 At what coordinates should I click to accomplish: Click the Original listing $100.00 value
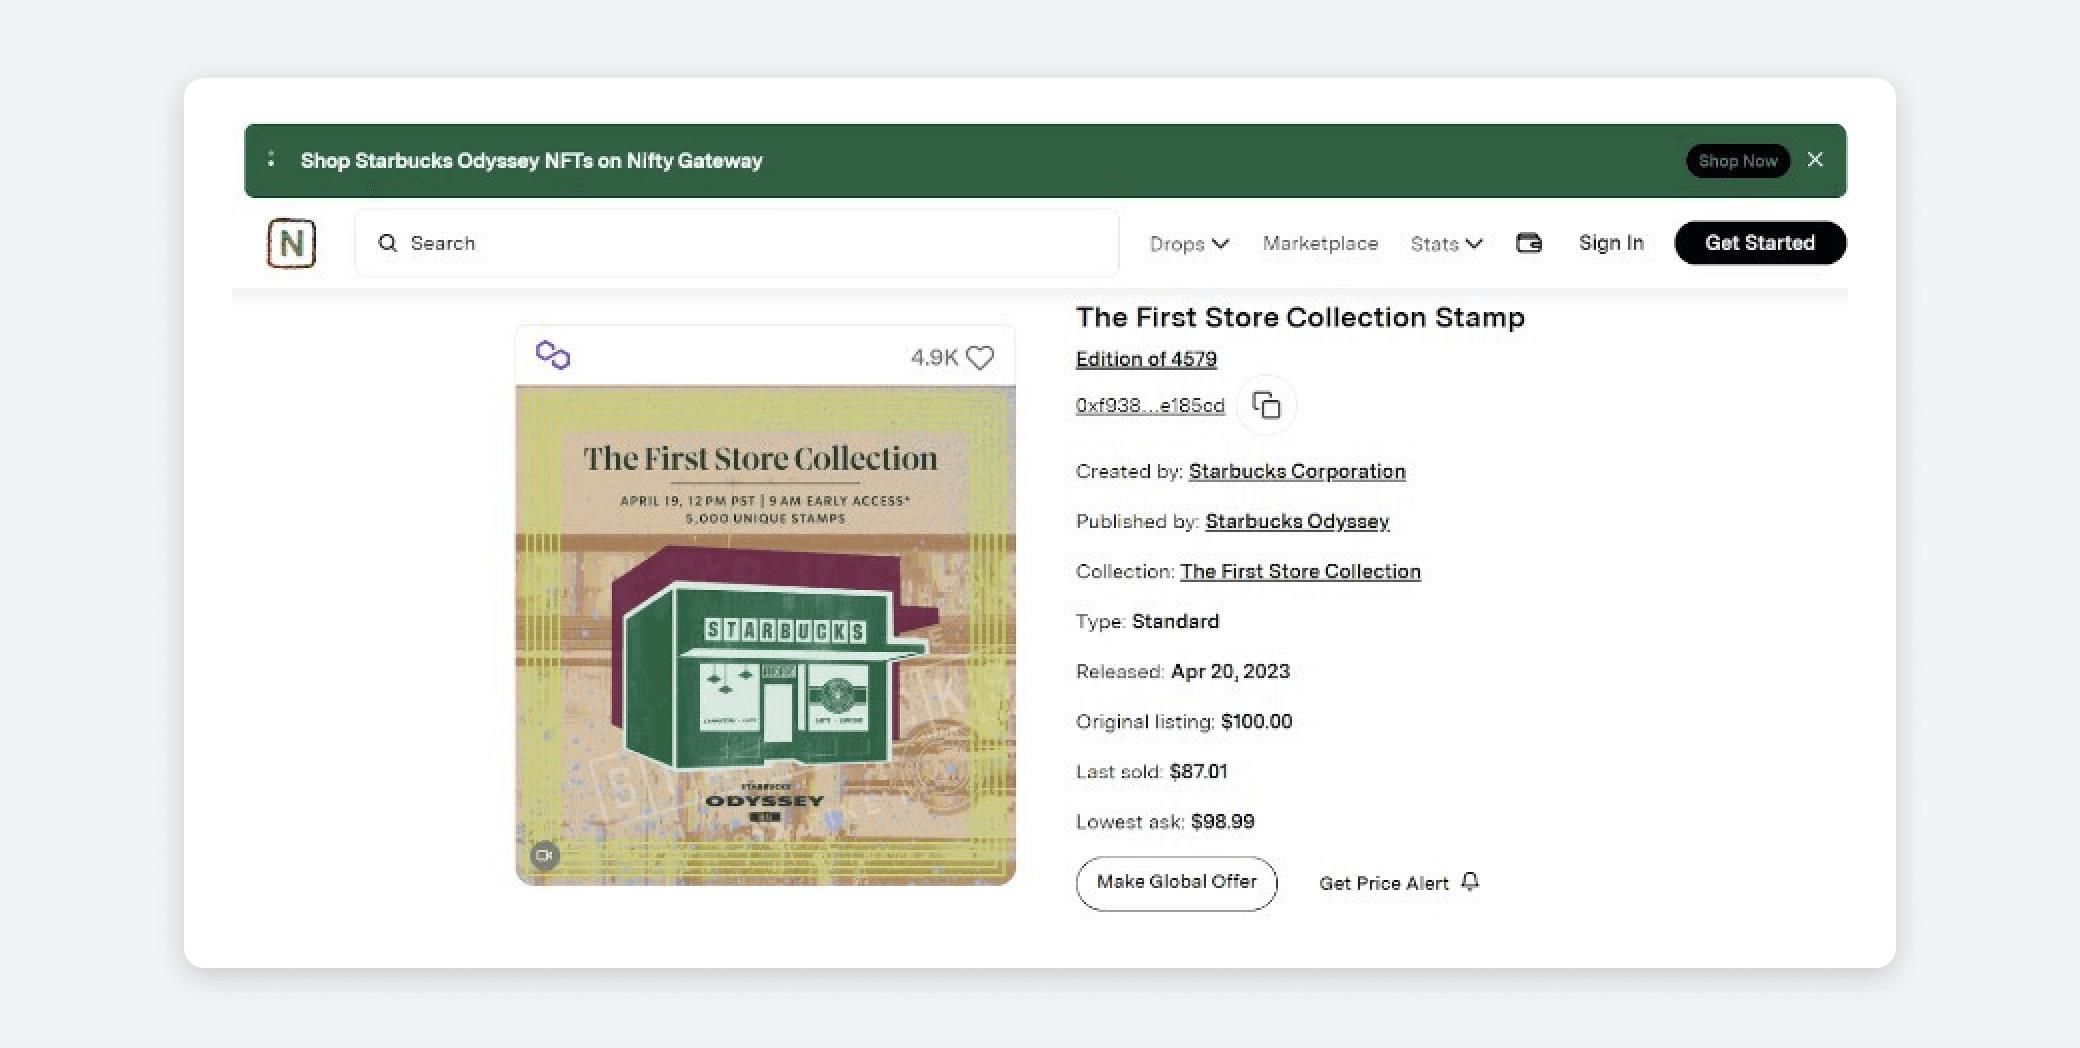(1256, 721)
